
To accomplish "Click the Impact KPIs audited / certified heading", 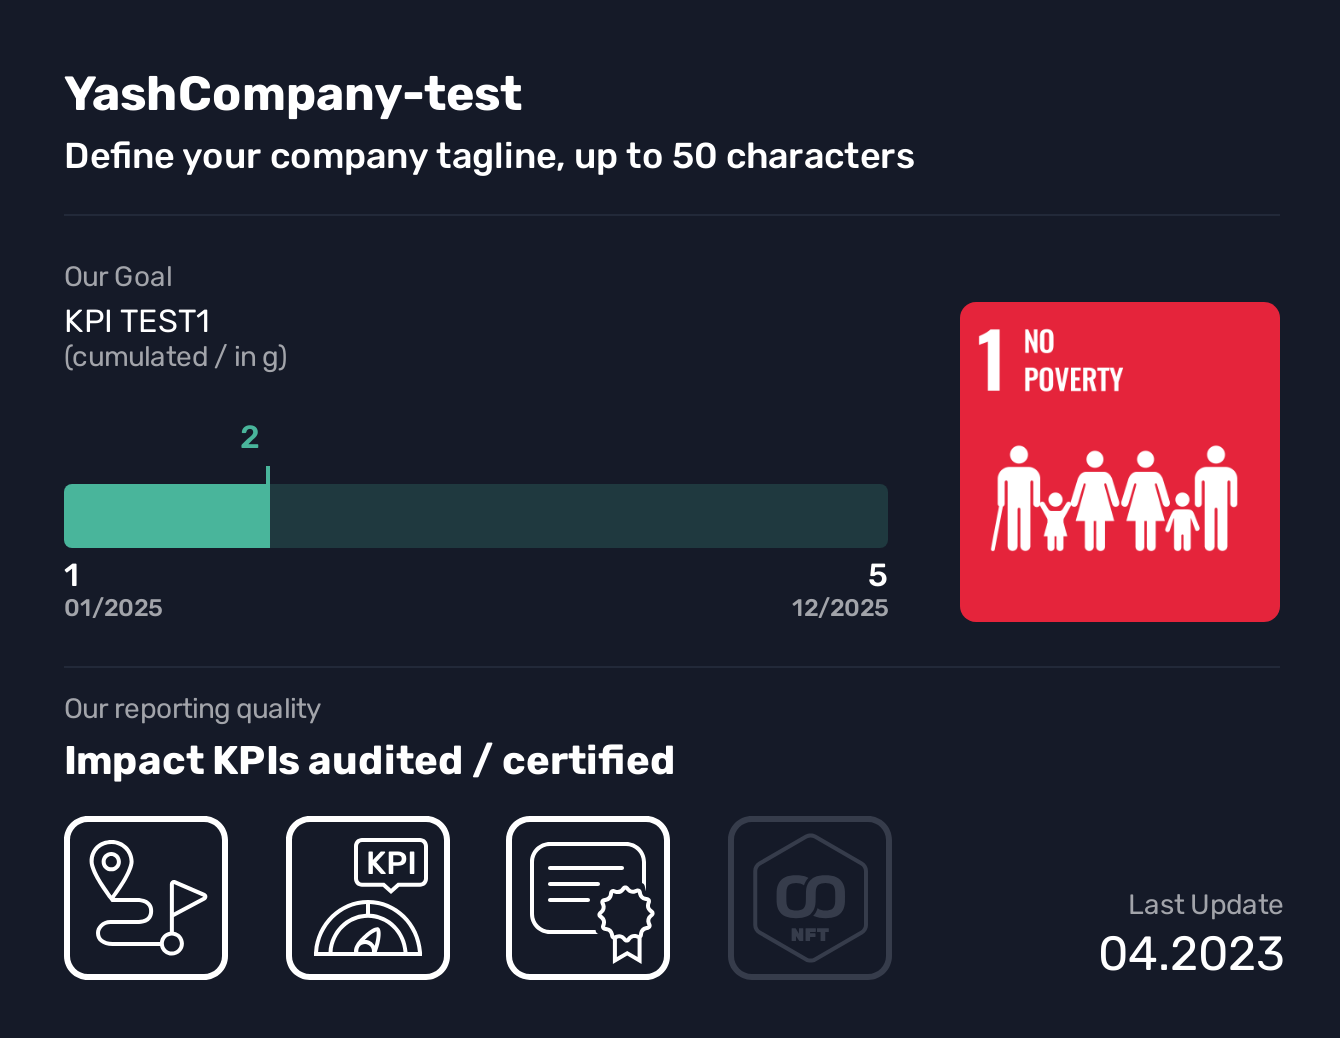I will pos(369,761).
